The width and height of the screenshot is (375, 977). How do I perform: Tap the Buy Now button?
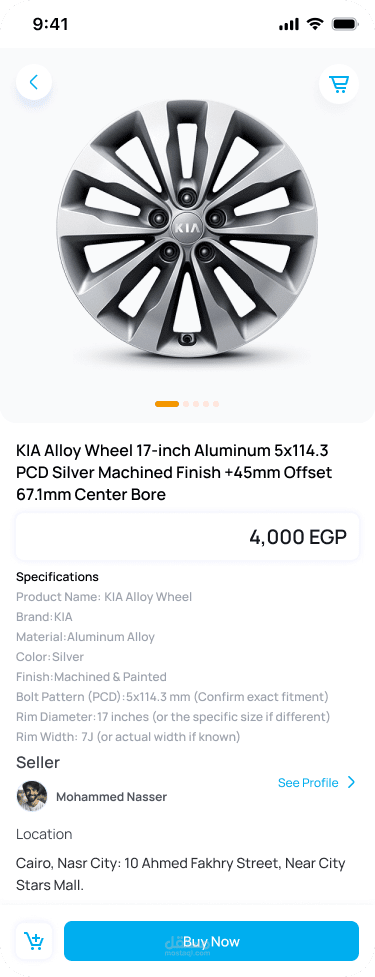211,941
